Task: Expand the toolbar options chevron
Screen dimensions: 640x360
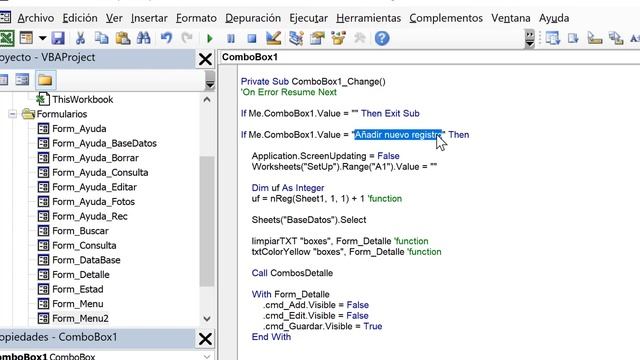Action: pos(529,39)
